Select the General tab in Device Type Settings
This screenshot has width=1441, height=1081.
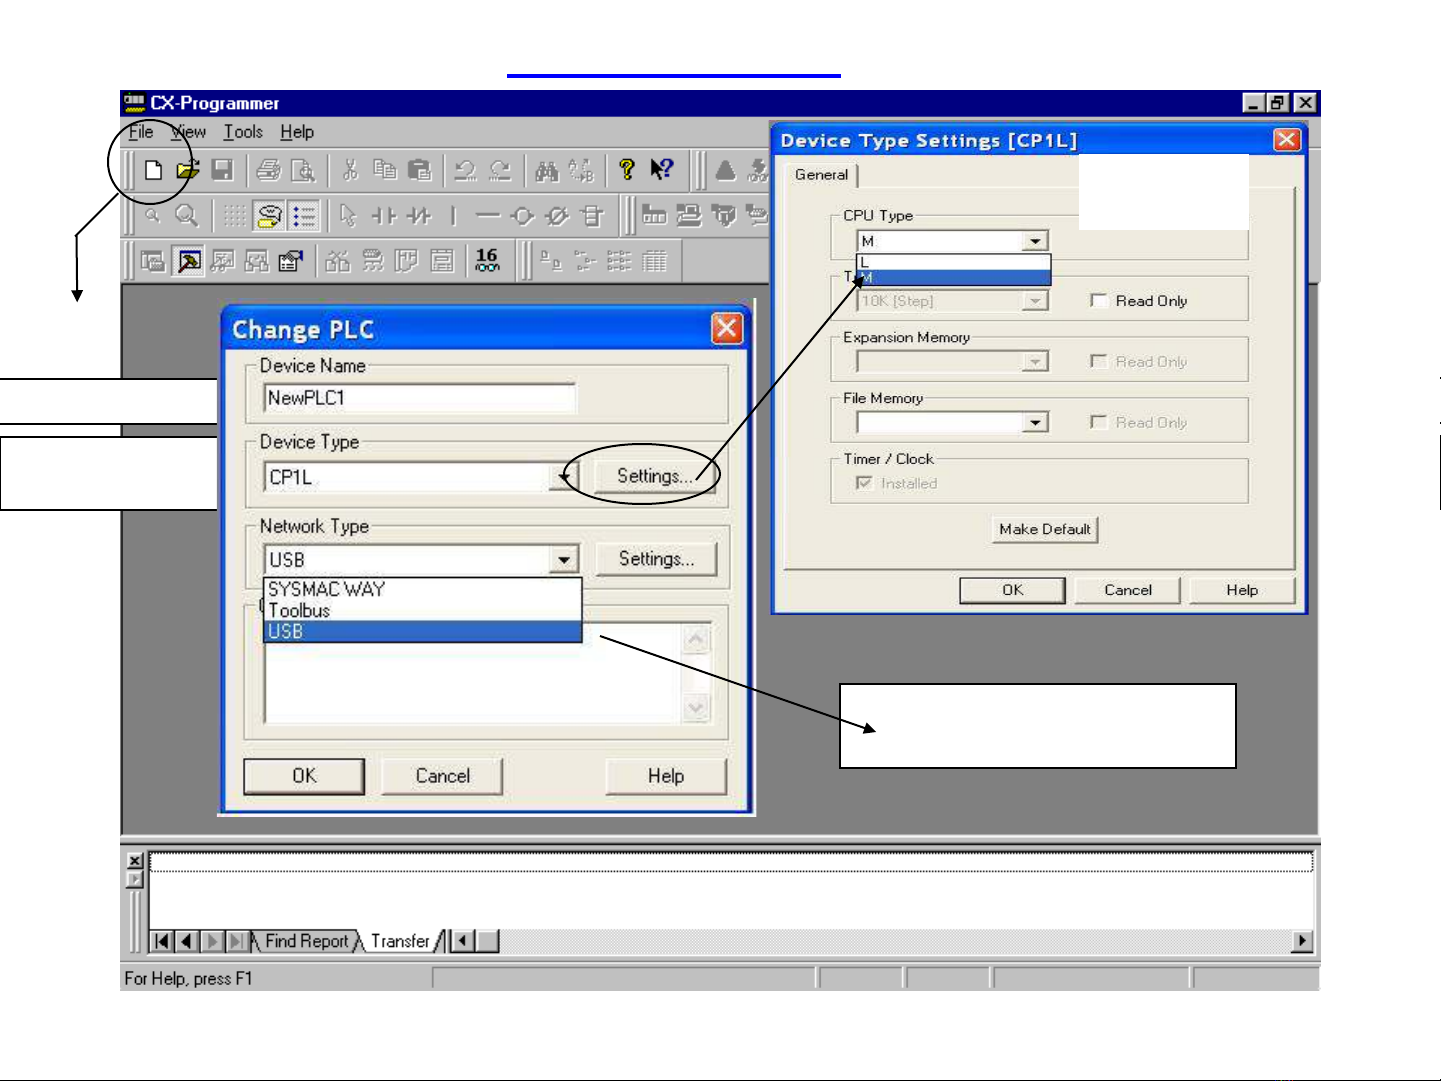coord(821,175)
